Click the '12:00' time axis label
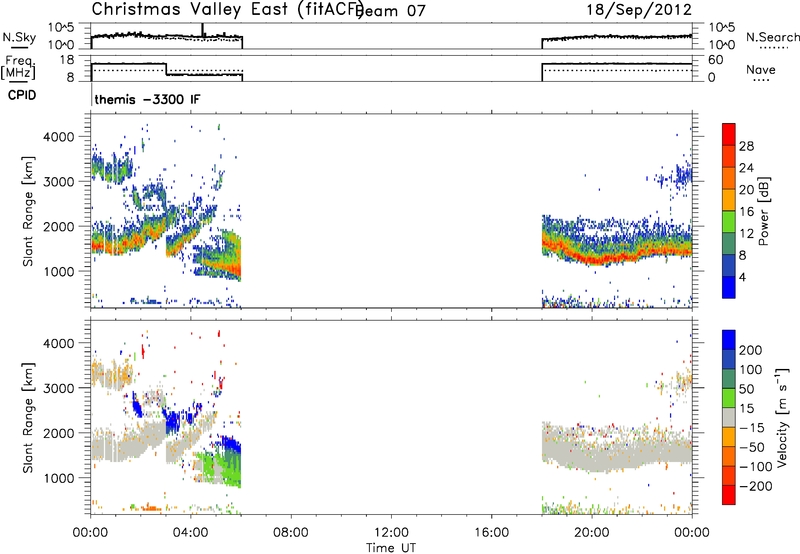Image resolution: width=800 pixels, height=554 pixels. coord(391,533)
